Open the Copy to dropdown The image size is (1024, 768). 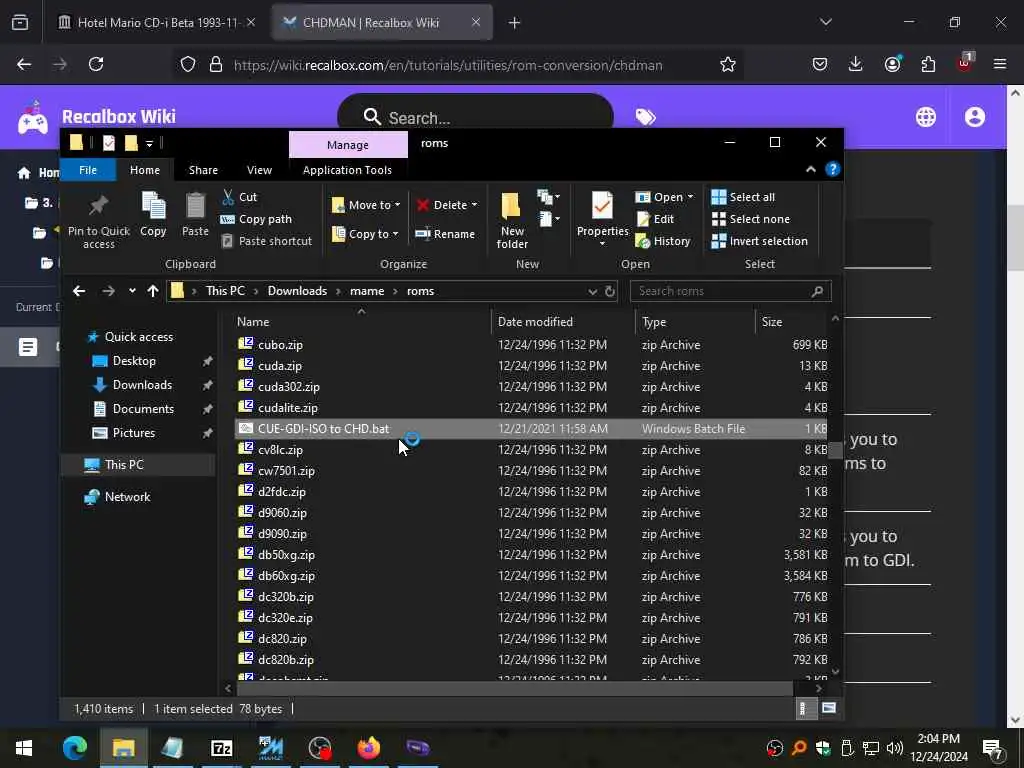[x=365, y=234]
